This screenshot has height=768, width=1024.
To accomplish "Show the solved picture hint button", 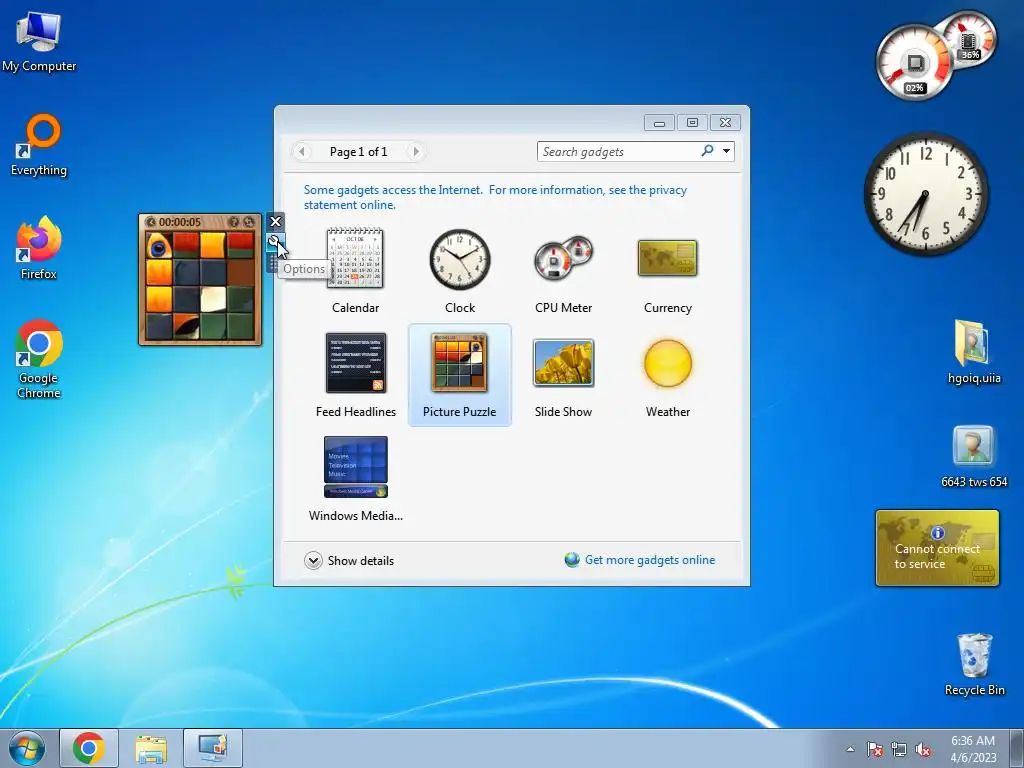I will tap(234, 222).
